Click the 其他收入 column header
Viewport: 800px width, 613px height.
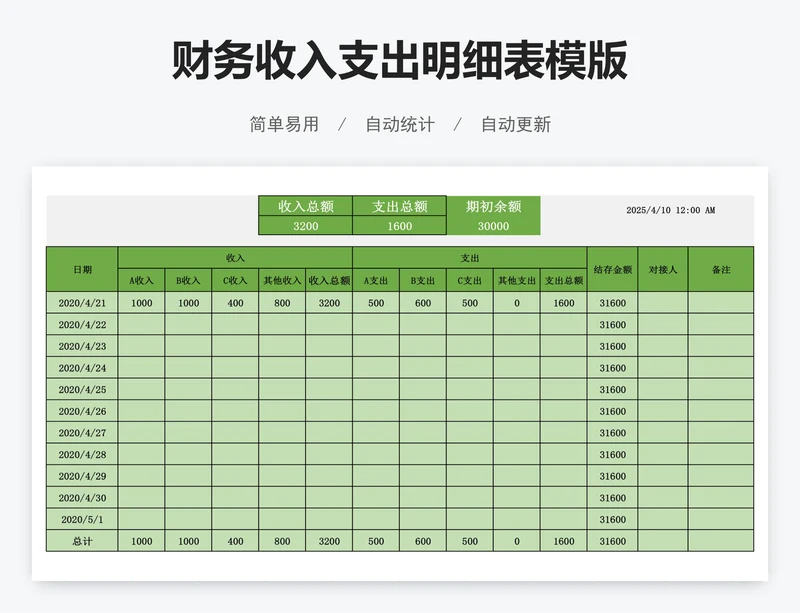282,280
